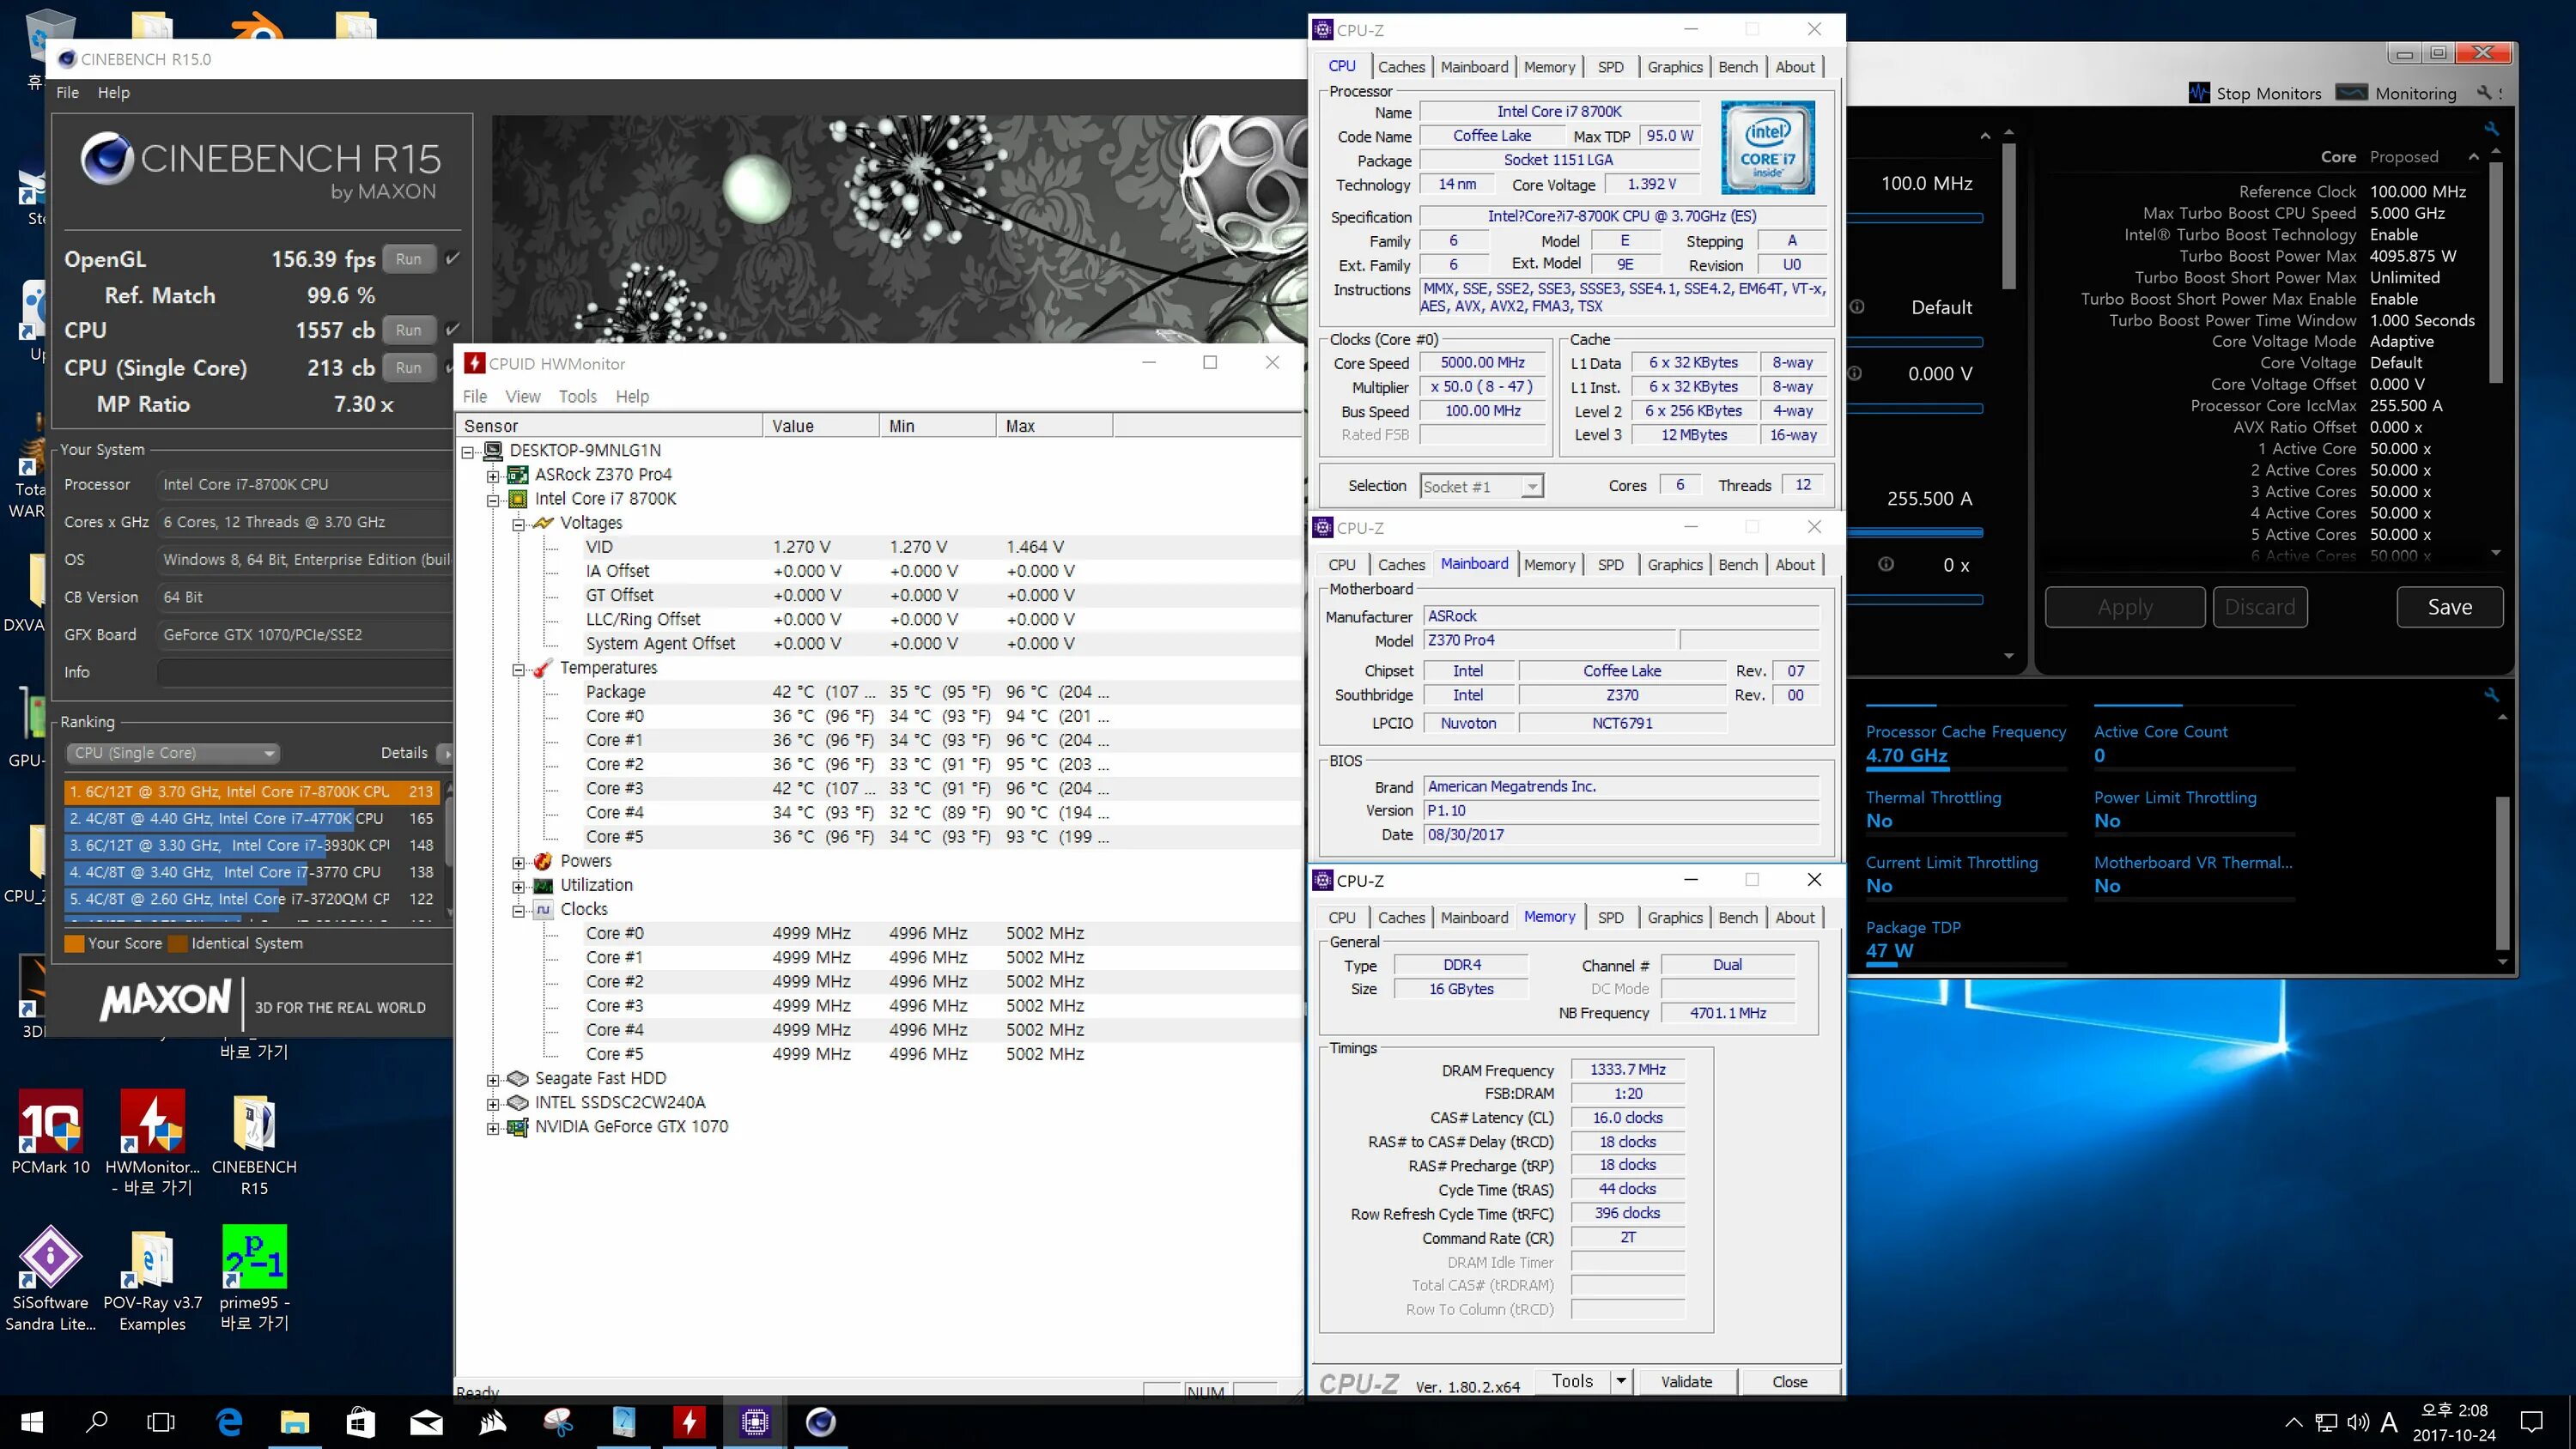Open the Socket #1 selection dropdown
2576x1449 pixels.
1481,487
